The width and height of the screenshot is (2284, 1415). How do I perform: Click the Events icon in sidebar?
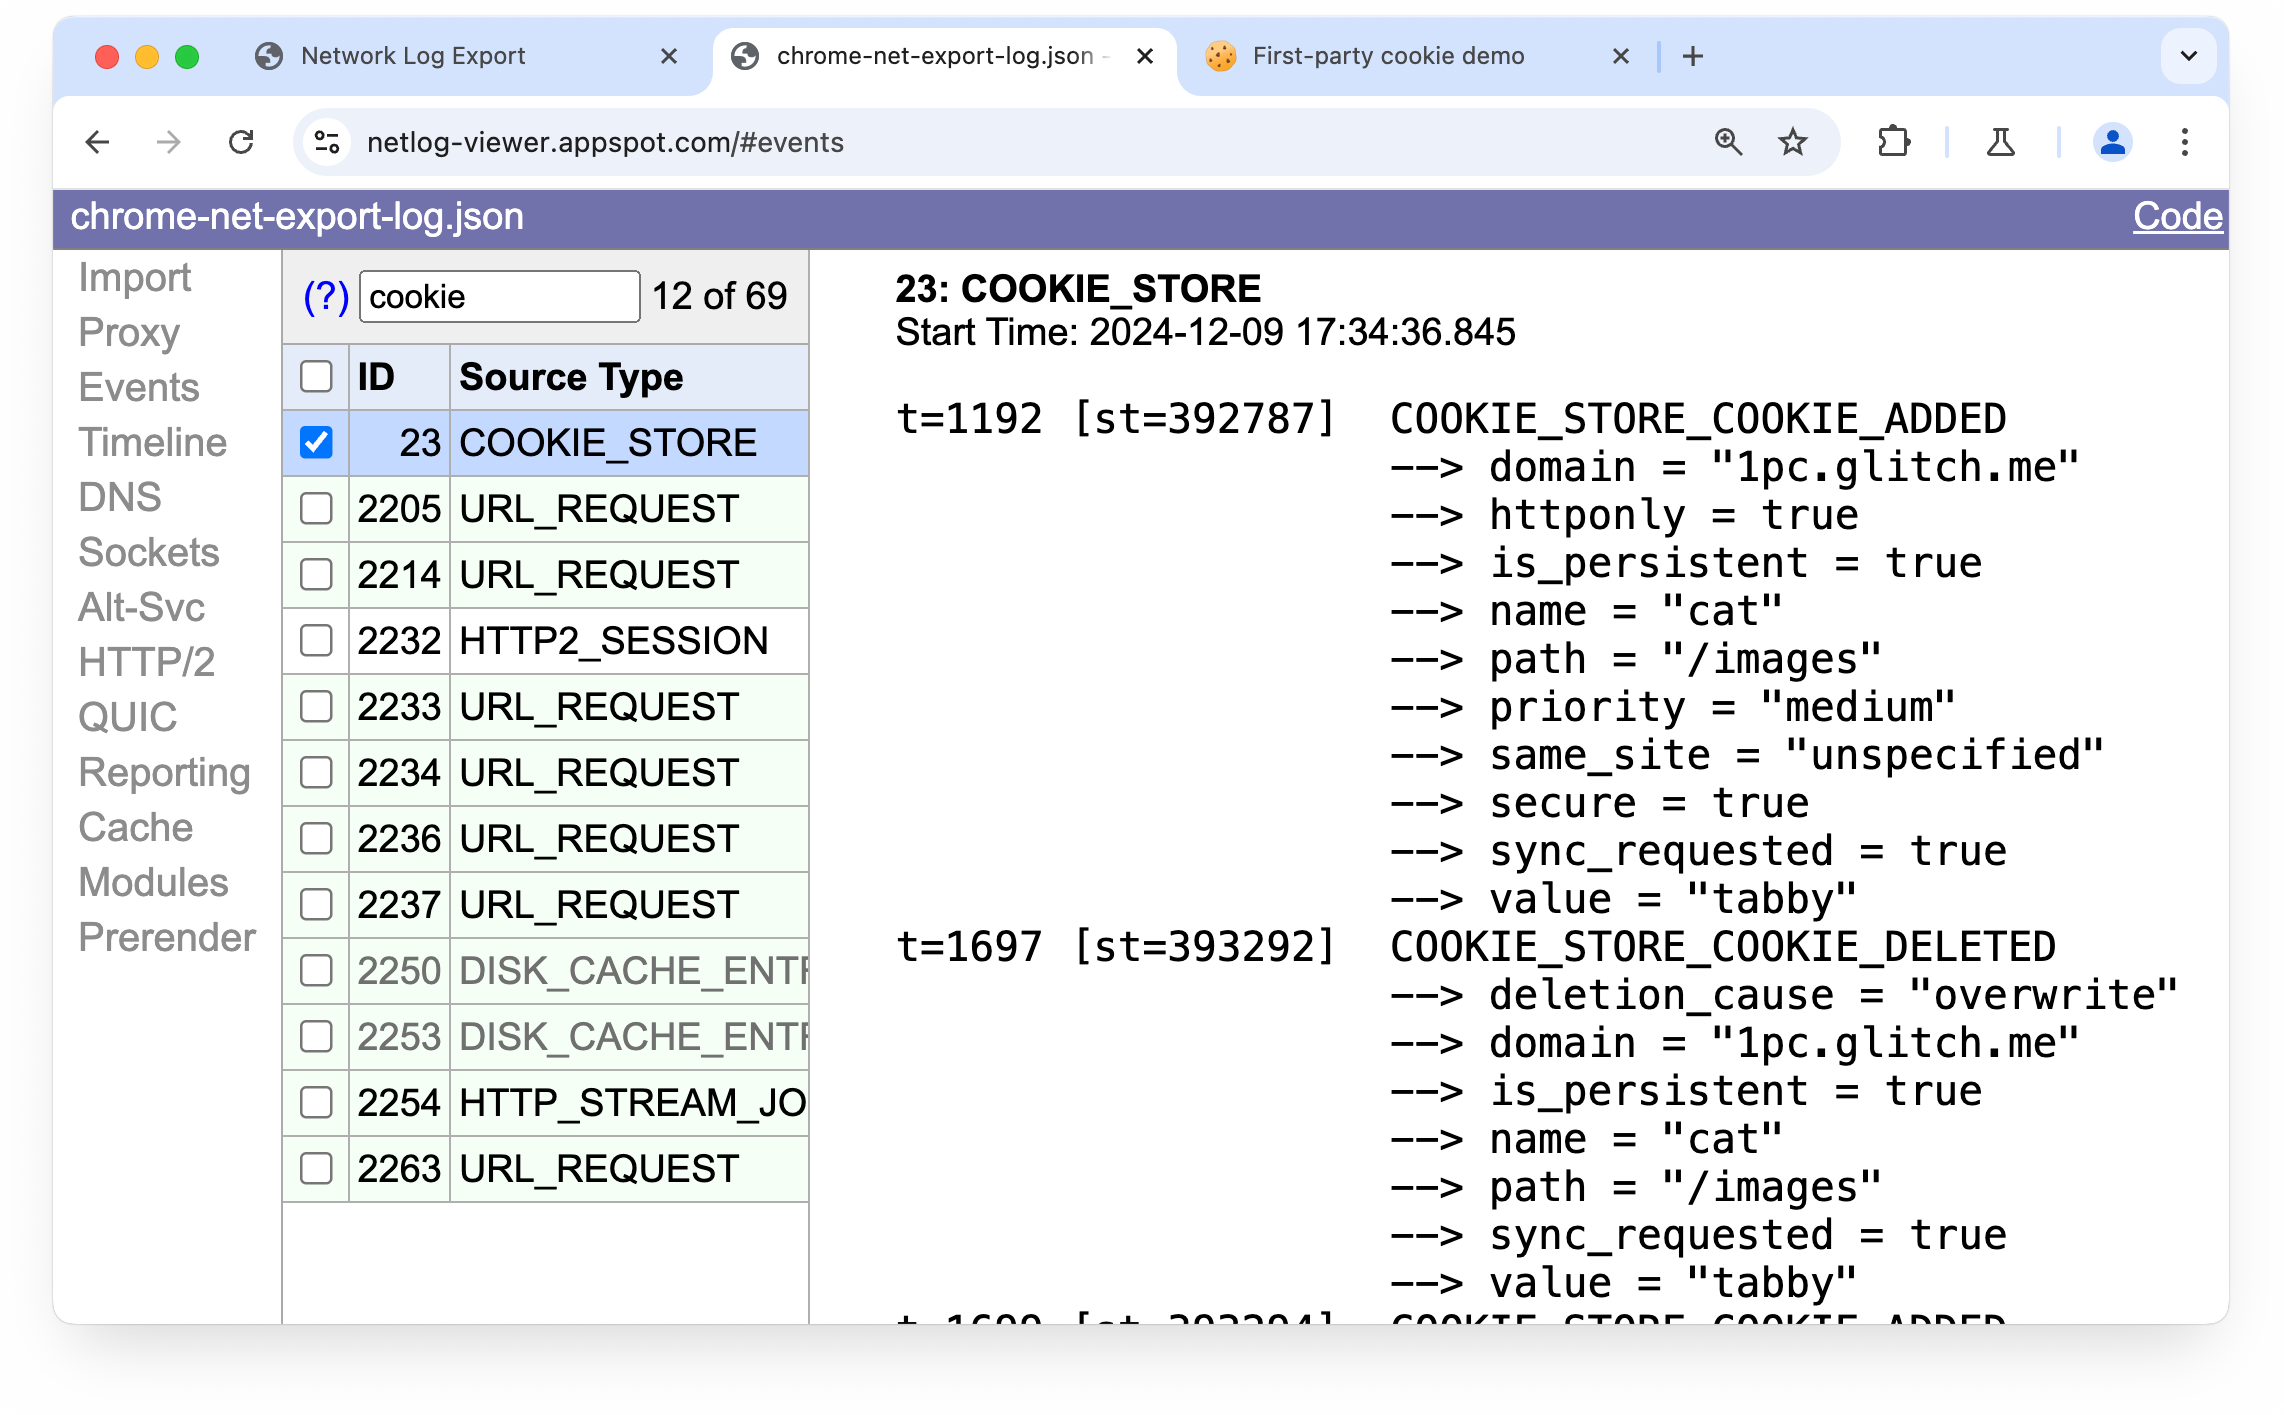pos(139,387)
